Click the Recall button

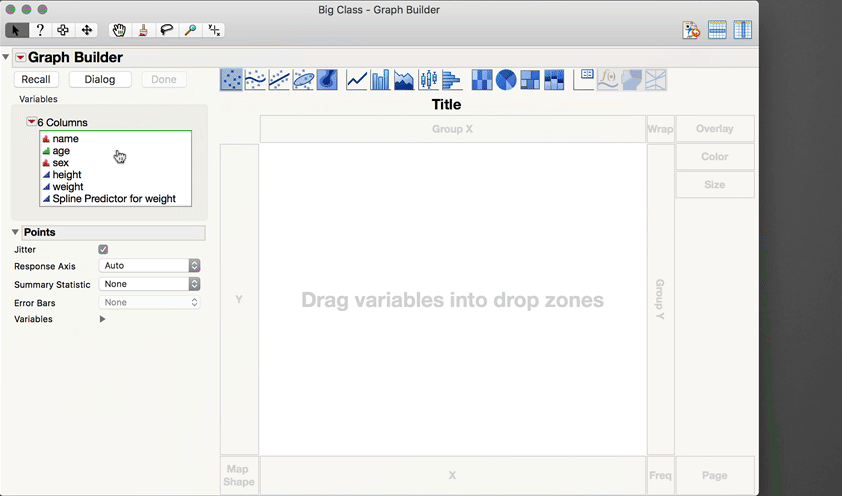pyautogui.click(x=35, y=79)
